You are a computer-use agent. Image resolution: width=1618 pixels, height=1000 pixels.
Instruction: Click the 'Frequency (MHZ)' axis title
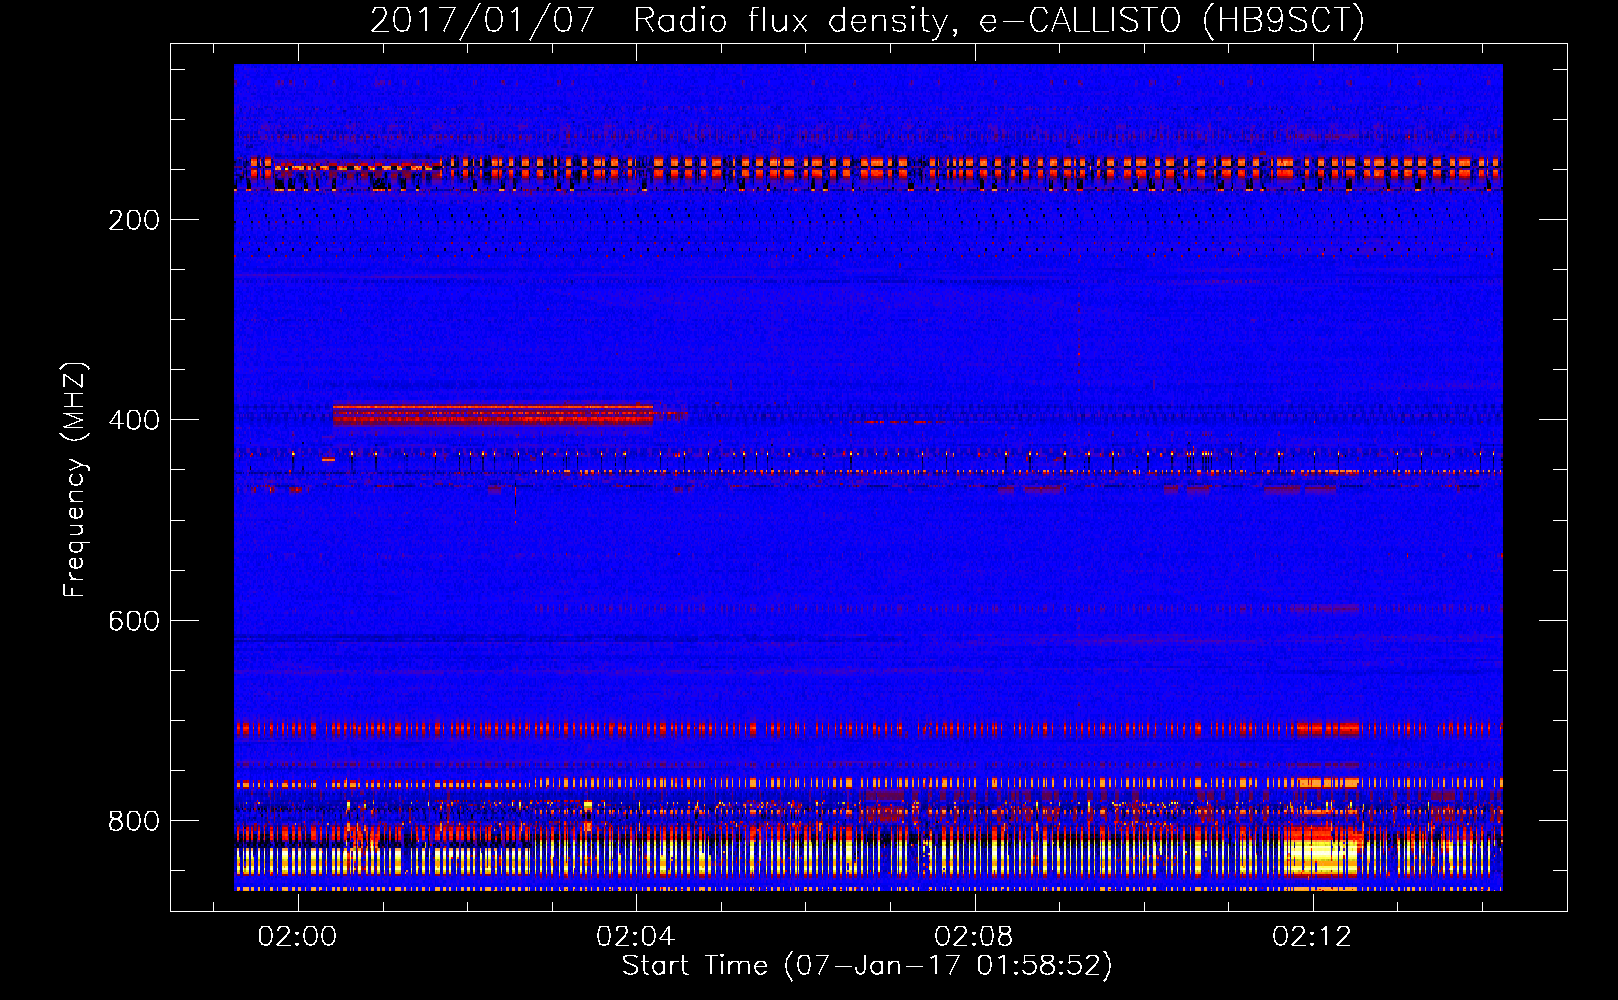coord(75,480)
